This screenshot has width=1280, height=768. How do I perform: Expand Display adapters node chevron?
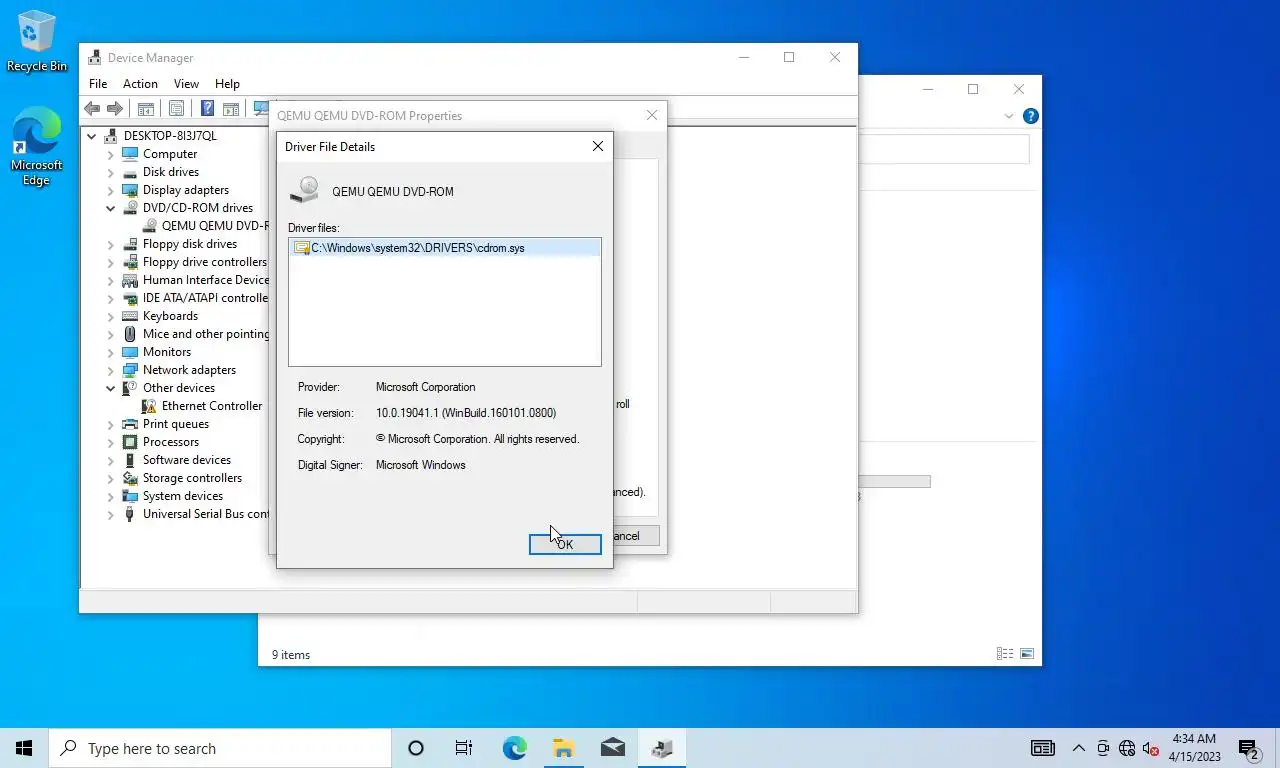[111, 190]
